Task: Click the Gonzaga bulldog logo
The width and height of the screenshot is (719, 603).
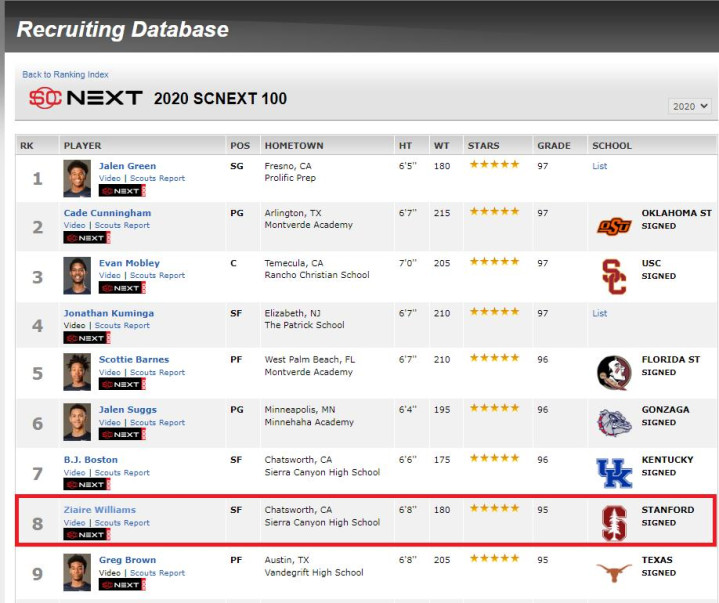Action: [x=614, y=423]
